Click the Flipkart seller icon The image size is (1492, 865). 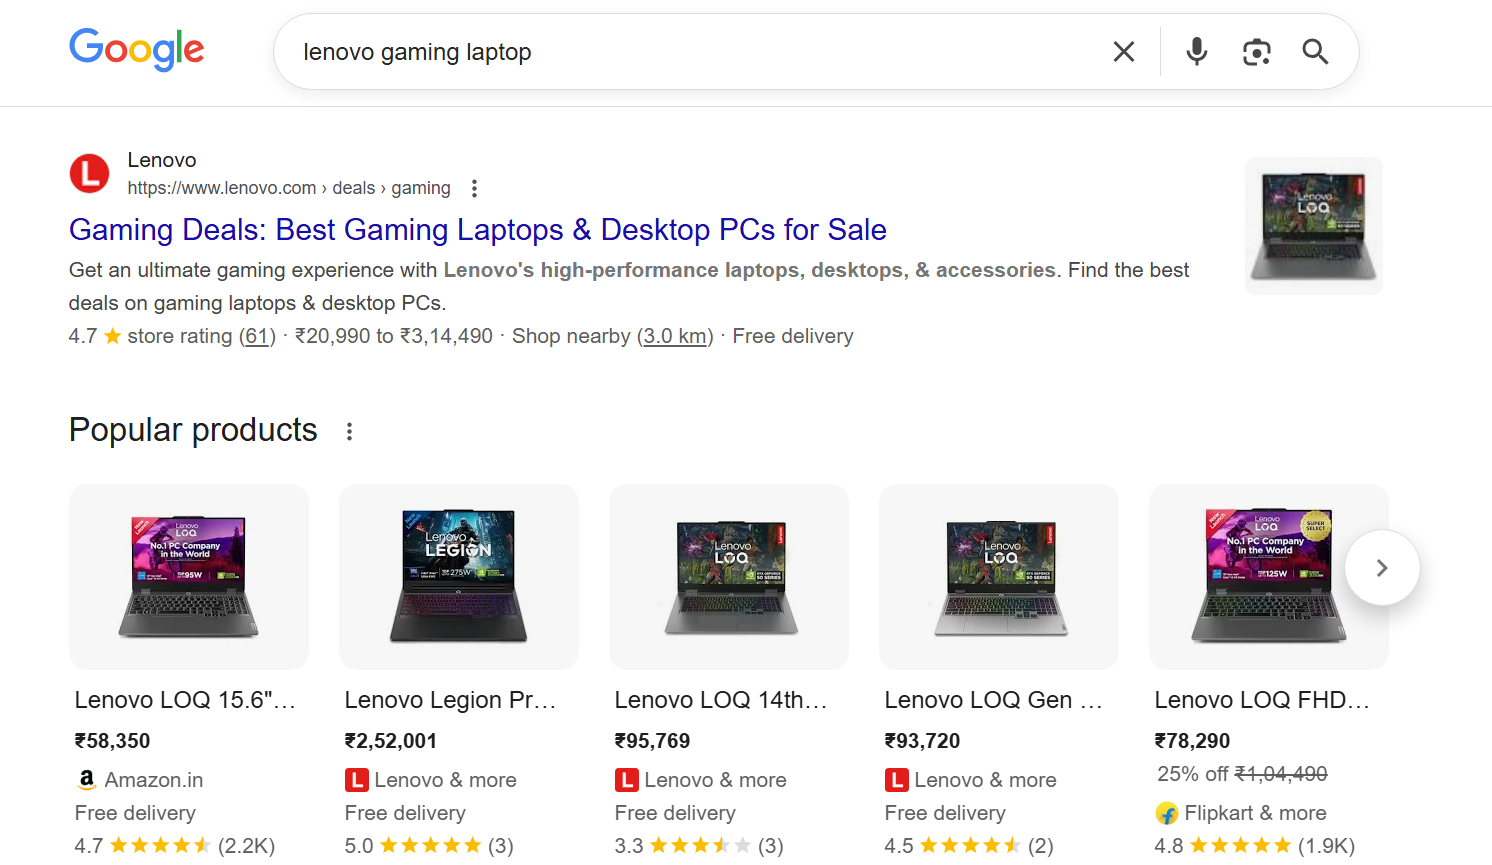(1166, 813)
